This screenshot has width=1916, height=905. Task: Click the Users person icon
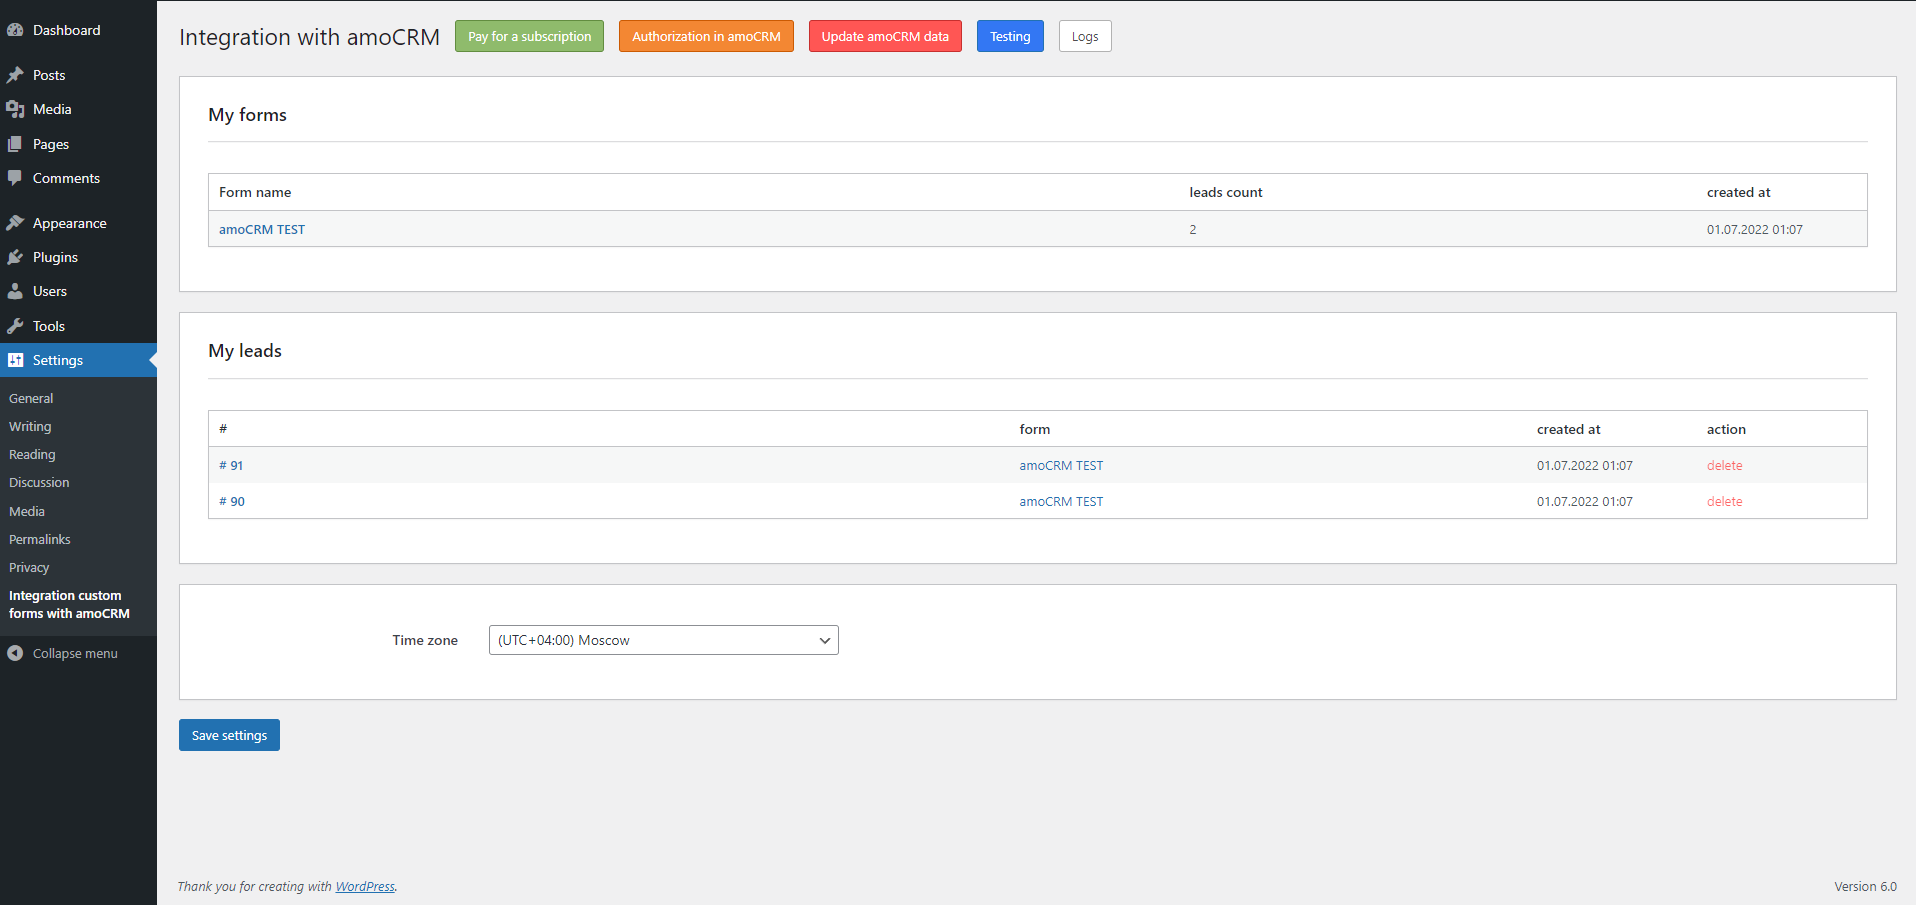pos(15,291)
